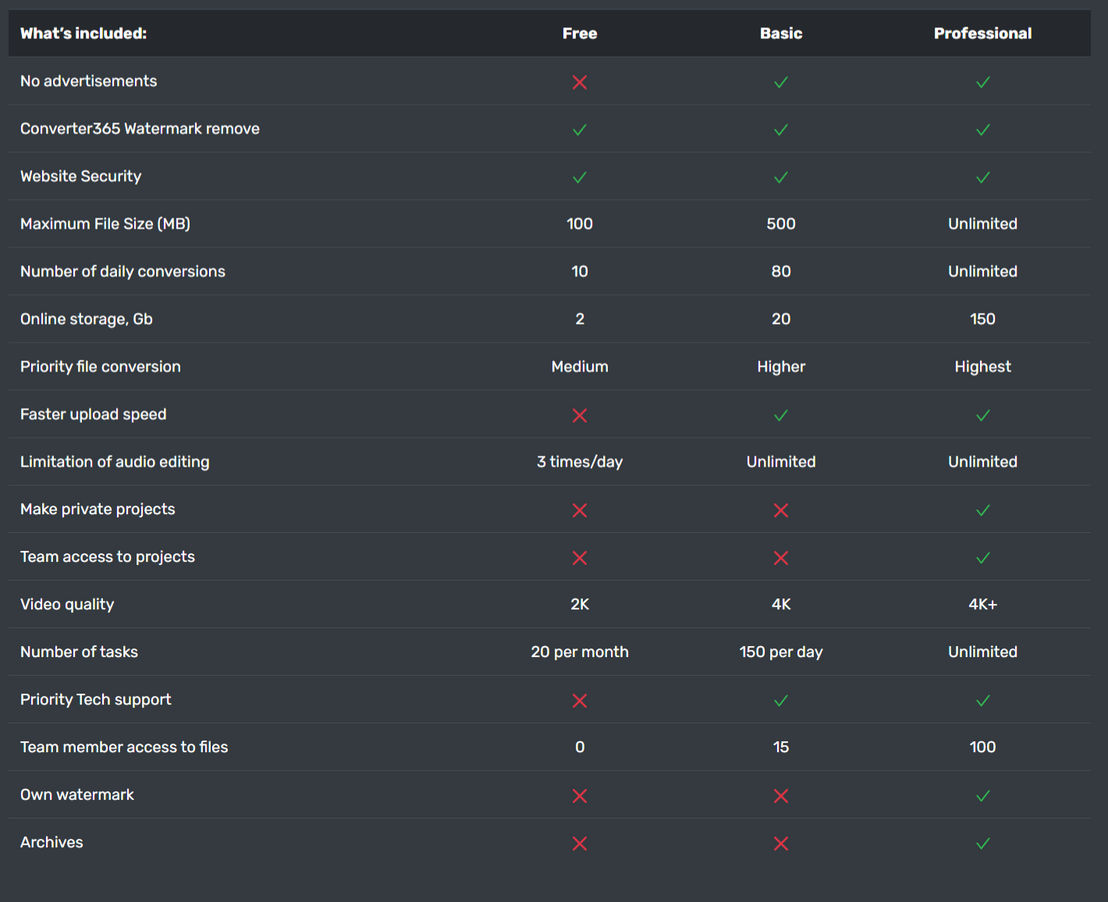Click the Team member access value 0
1108x902 pixels.
tap(579, 747)
